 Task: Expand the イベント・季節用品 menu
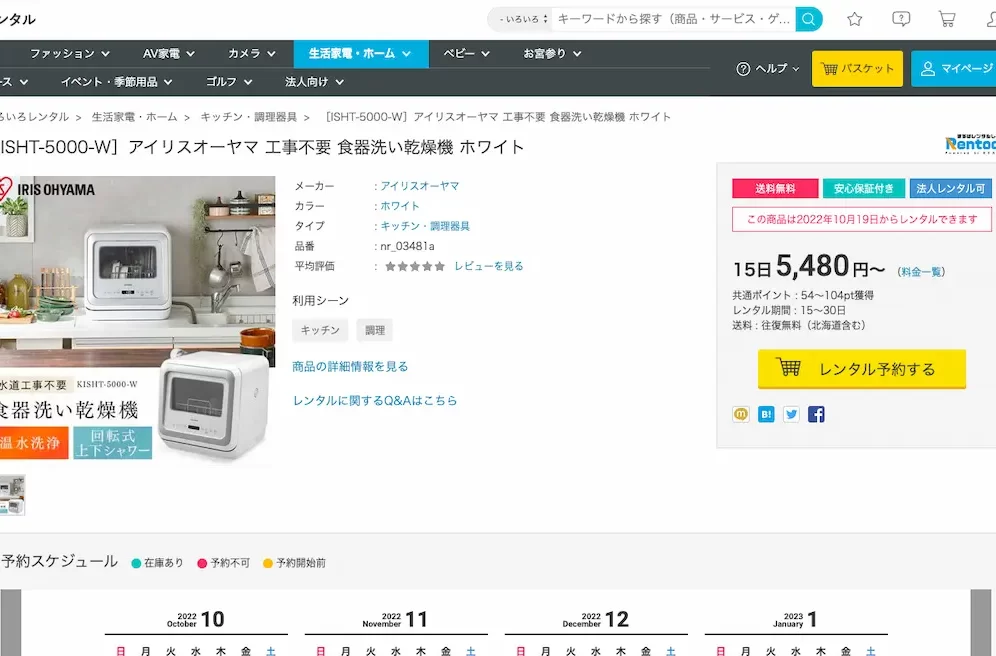(116, 82)
